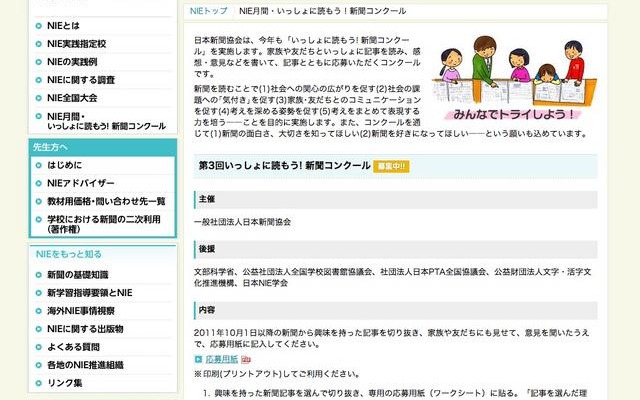Click the bullet icon beside NIEアドバイザー
640x400 pixels.
coord(39,183)
